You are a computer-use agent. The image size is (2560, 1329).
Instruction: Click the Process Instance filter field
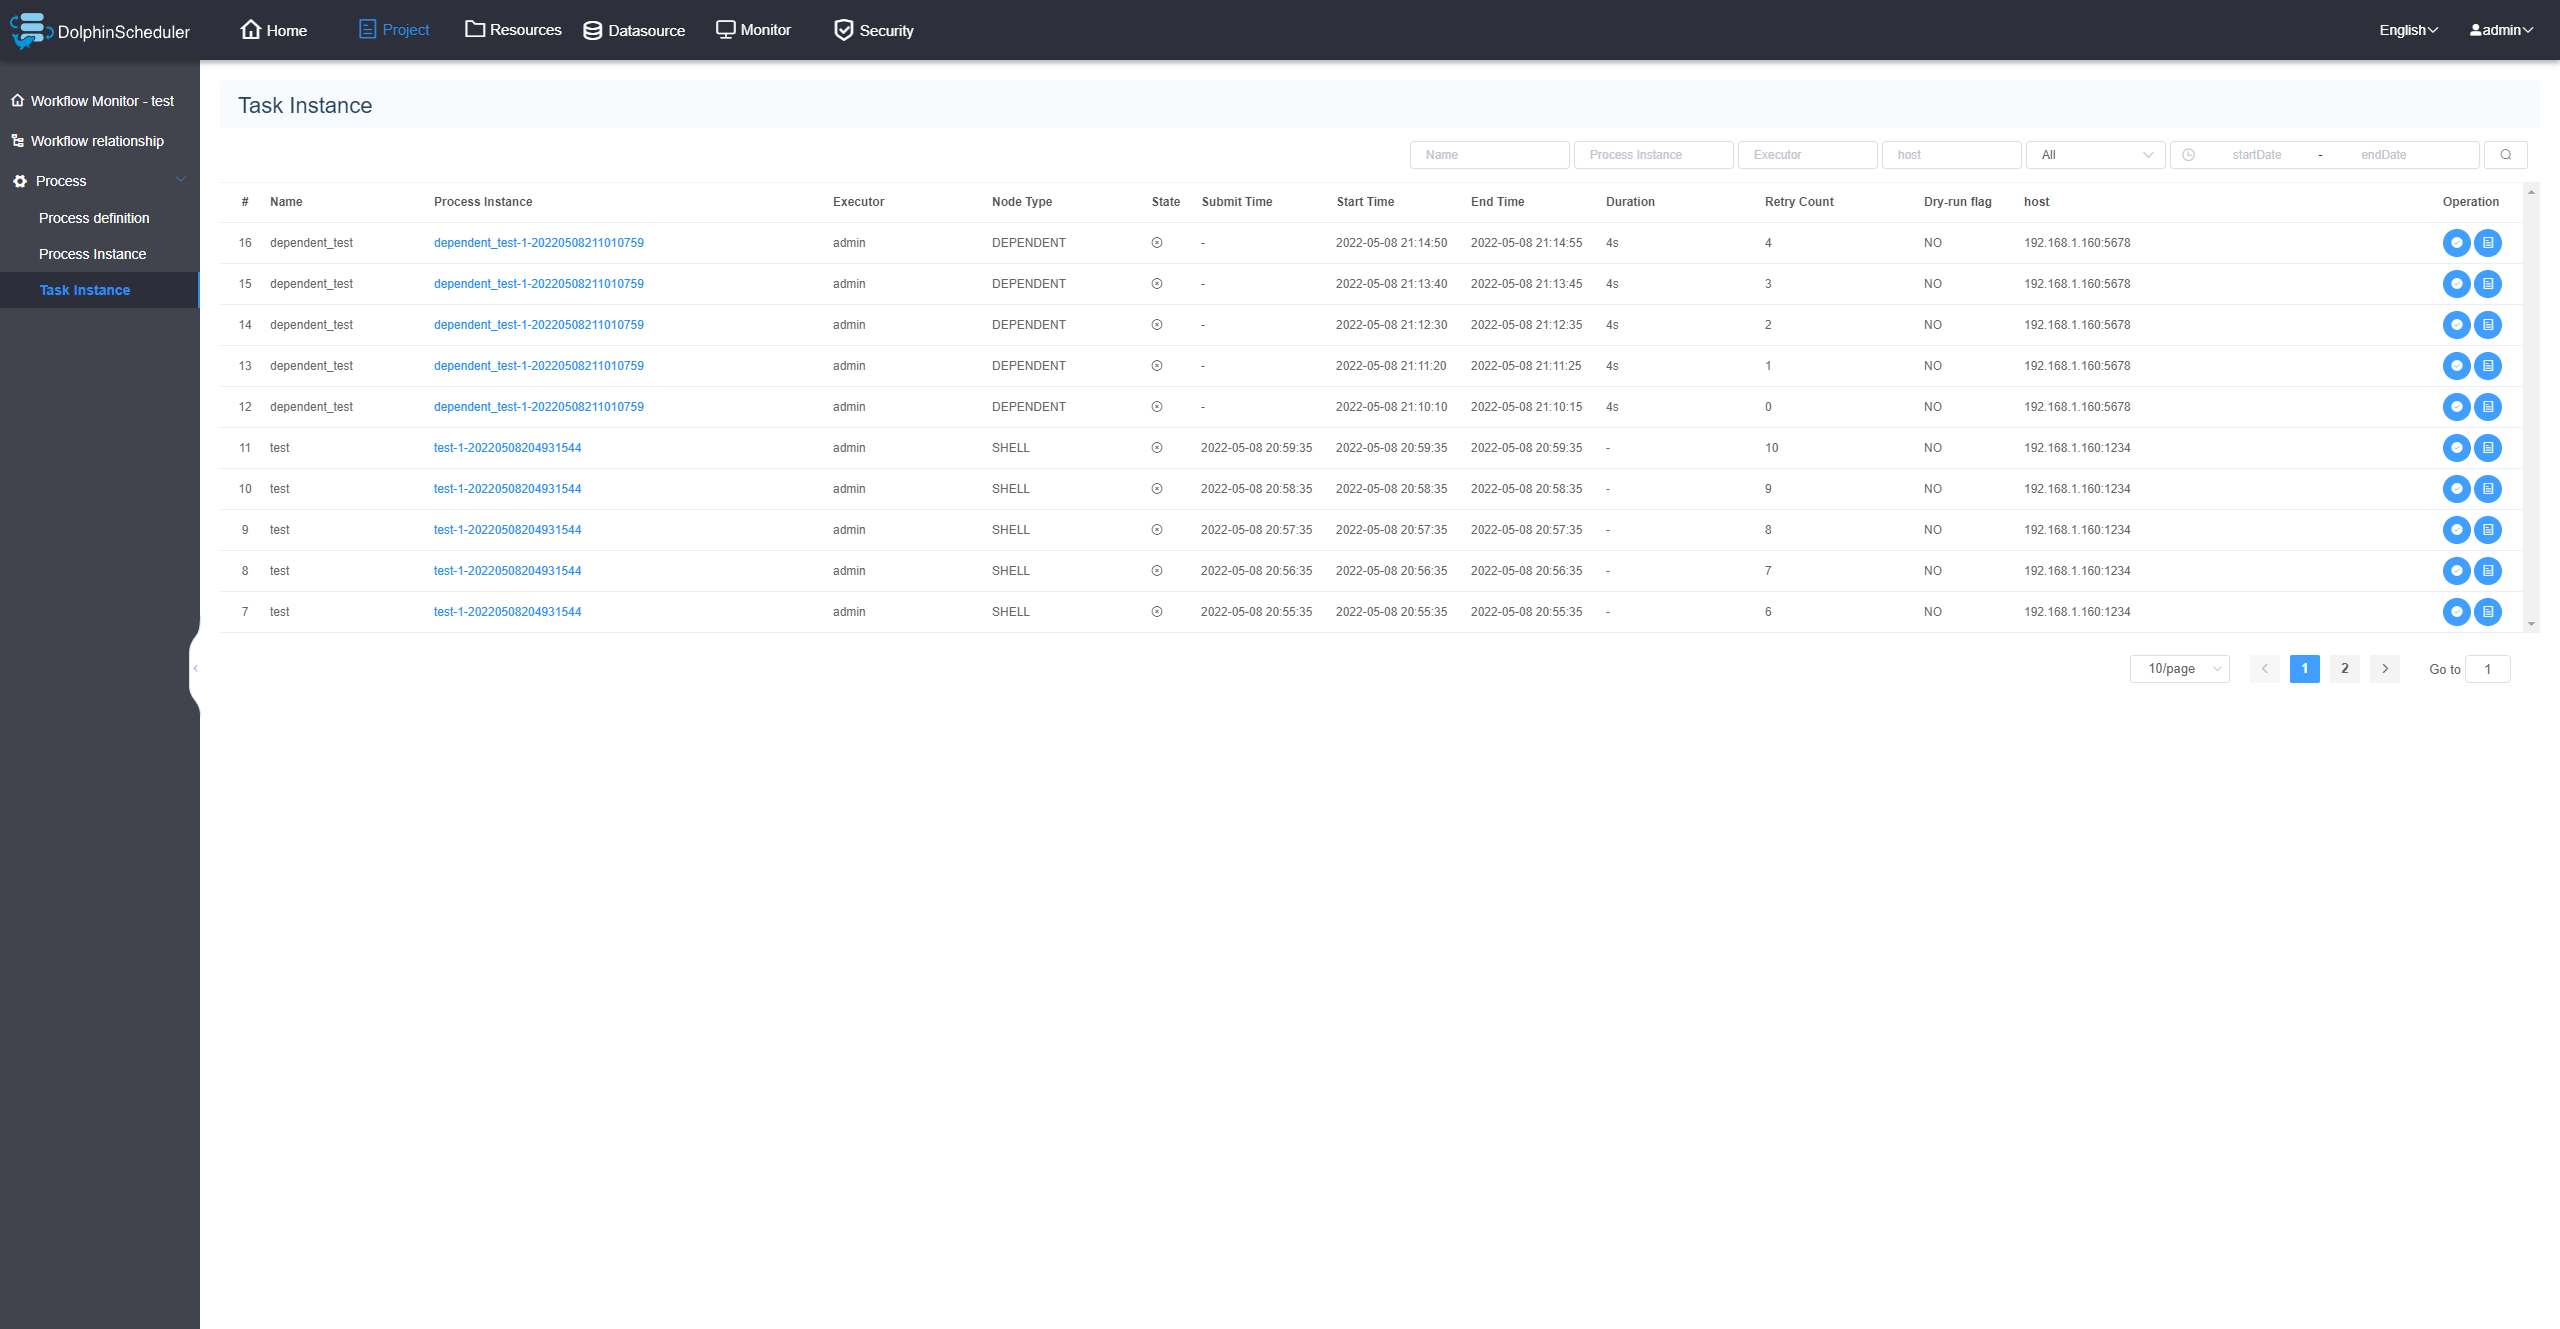[1653, 155]
